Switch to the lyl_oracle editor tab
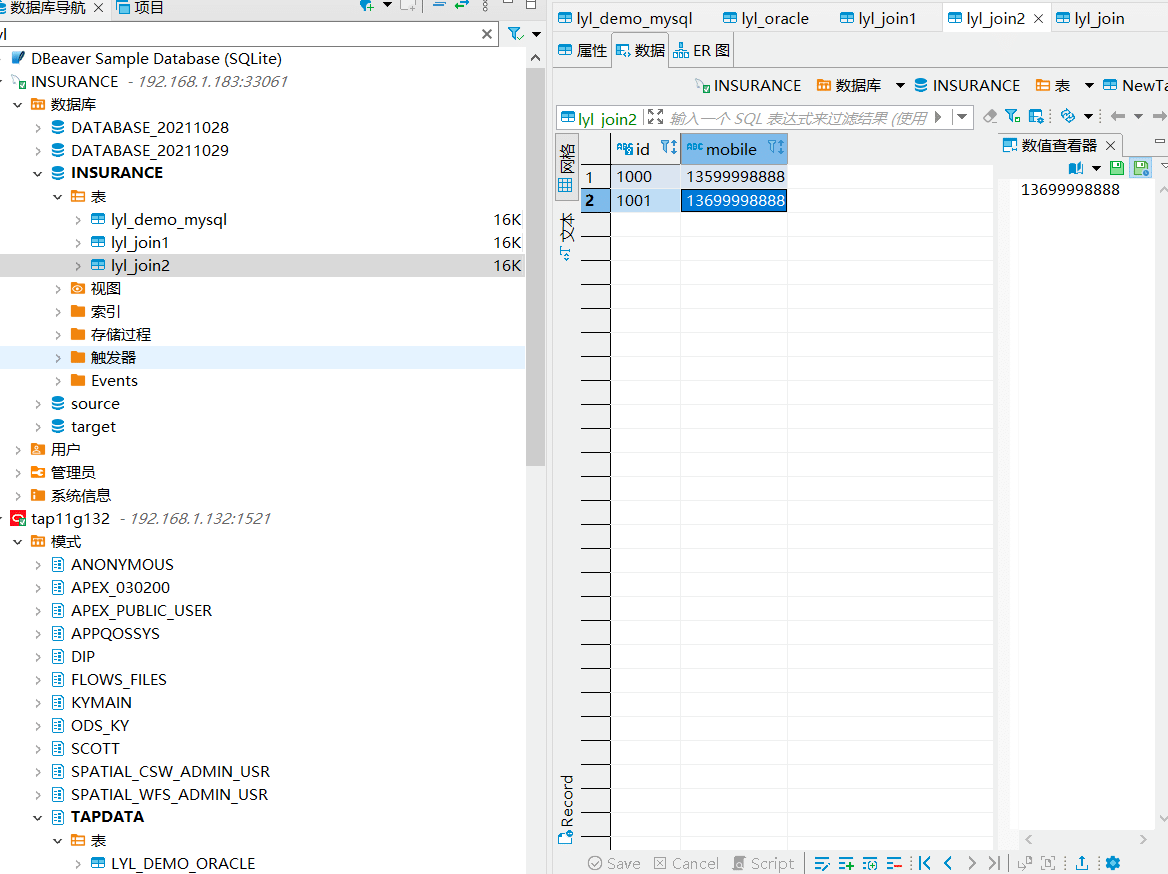1168x874 pixels. pos(775,18)
